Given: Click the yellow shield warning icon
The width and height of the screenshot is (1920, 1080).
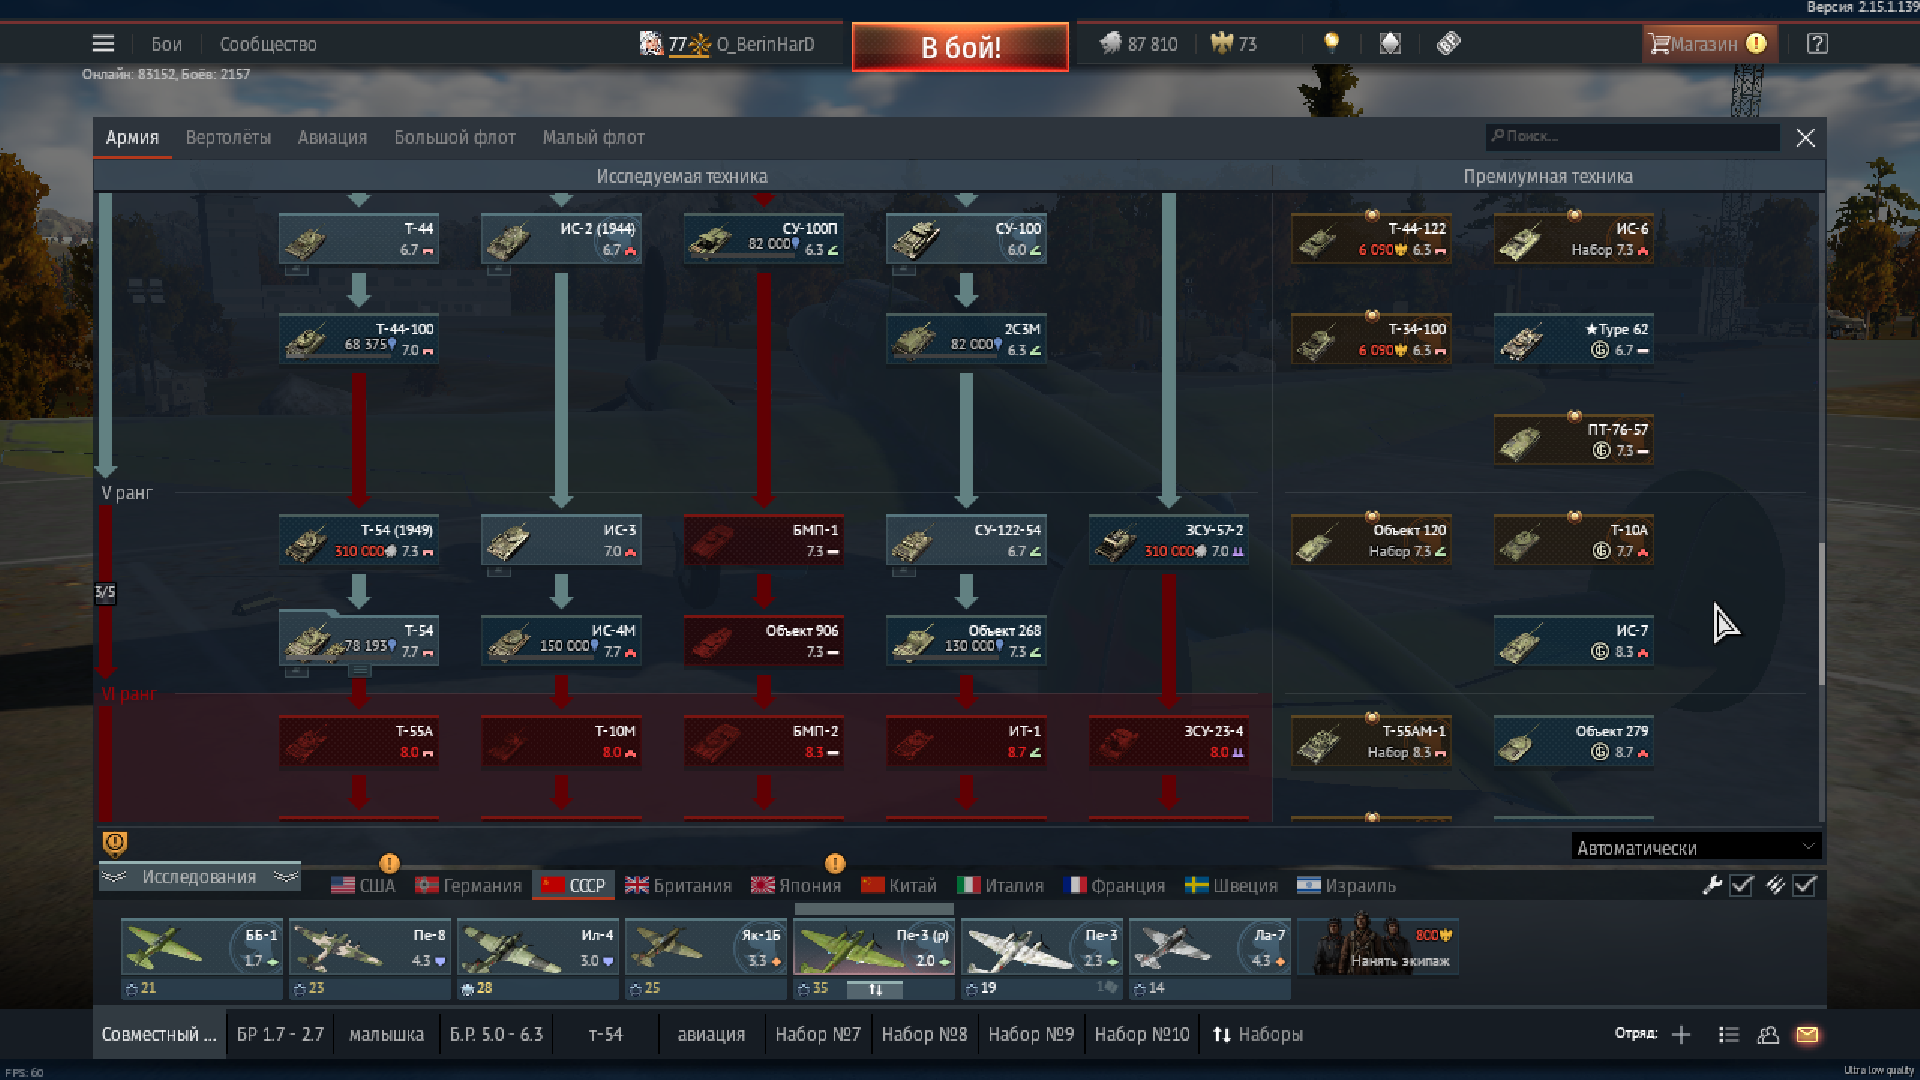Looking at the screenshot, I should (115, 845).
